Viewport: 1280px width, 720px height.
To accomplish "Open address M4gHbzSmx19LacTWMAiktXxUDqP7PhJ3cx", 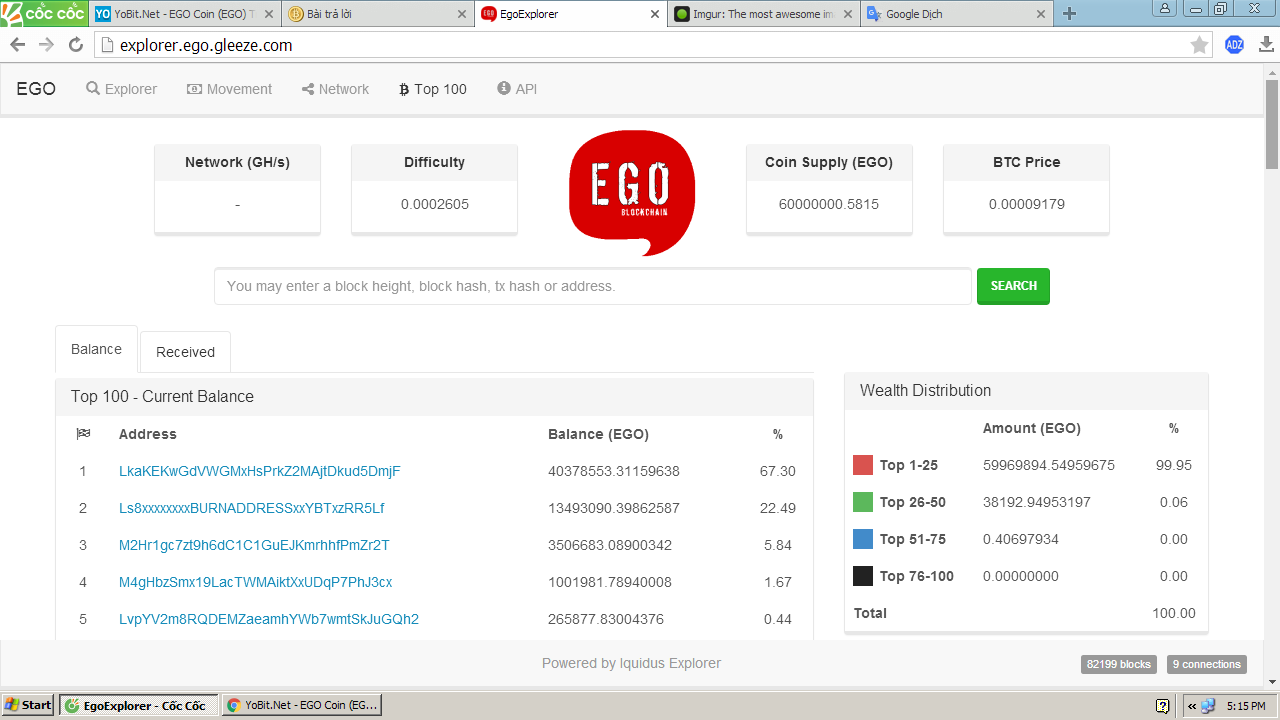I will [255, 582].
